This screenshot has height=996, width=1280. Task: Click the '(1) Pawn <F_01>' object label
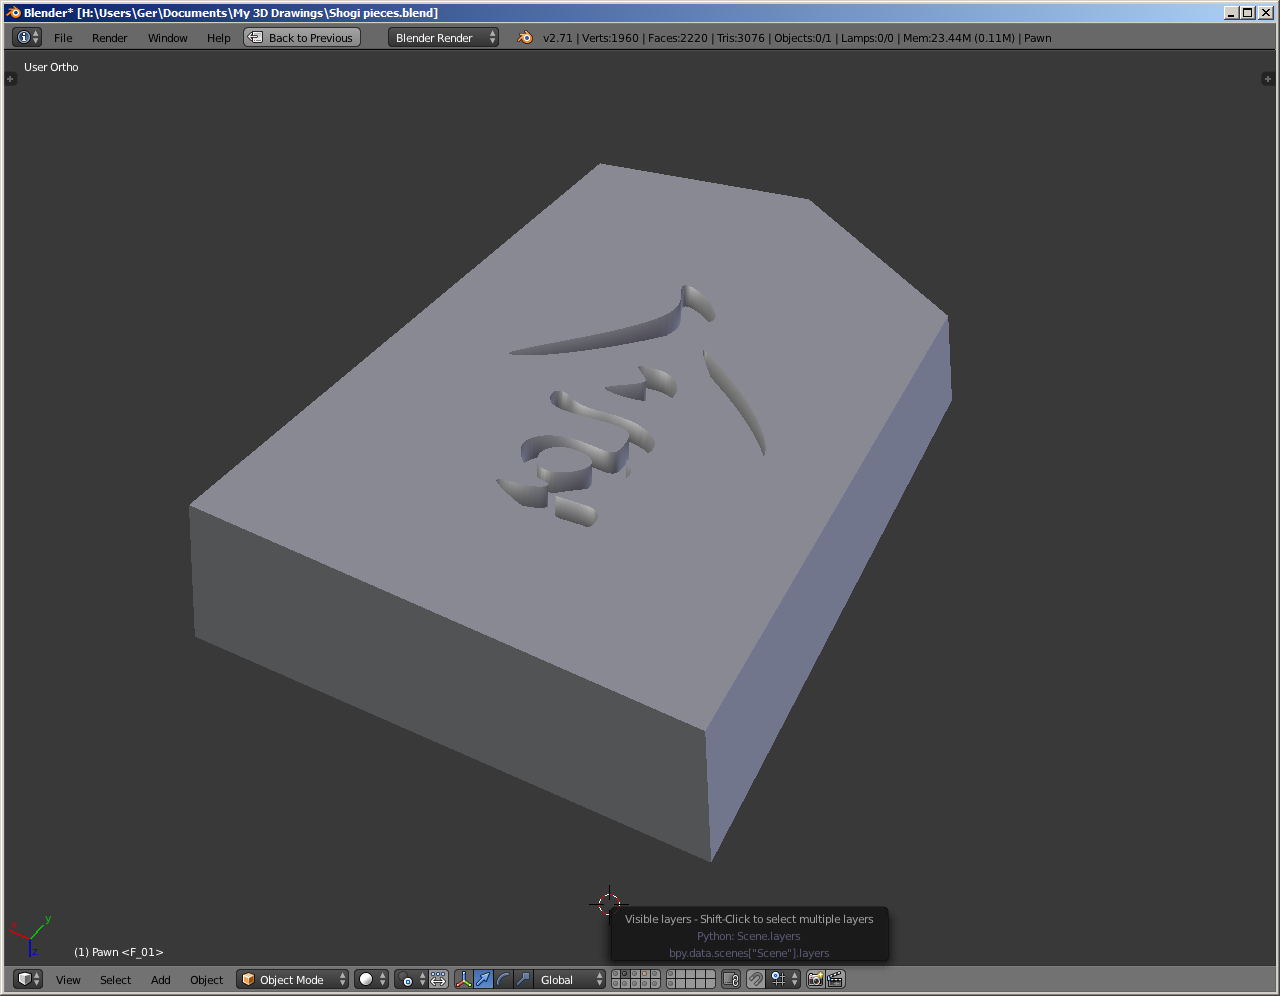point(118,952)
